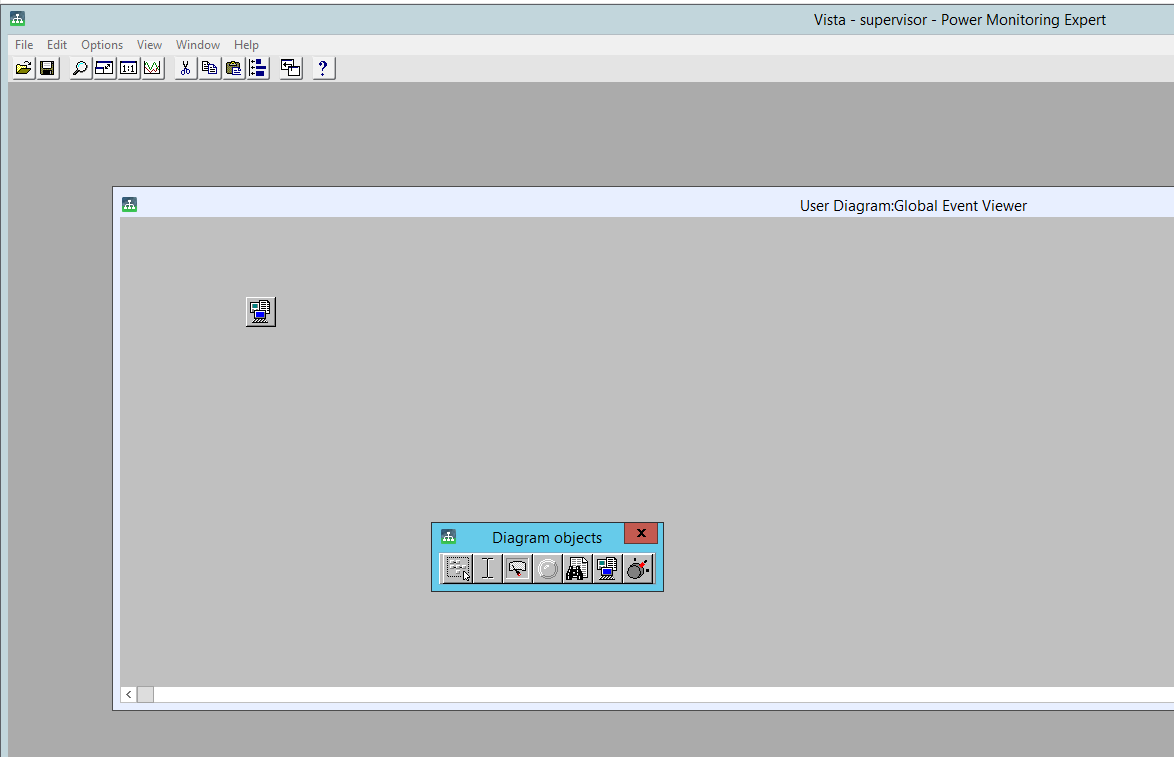Image resolution: width=1174 pixels, height=757 pixels.
Task: Open the Help menu
Action: (246, 45)
